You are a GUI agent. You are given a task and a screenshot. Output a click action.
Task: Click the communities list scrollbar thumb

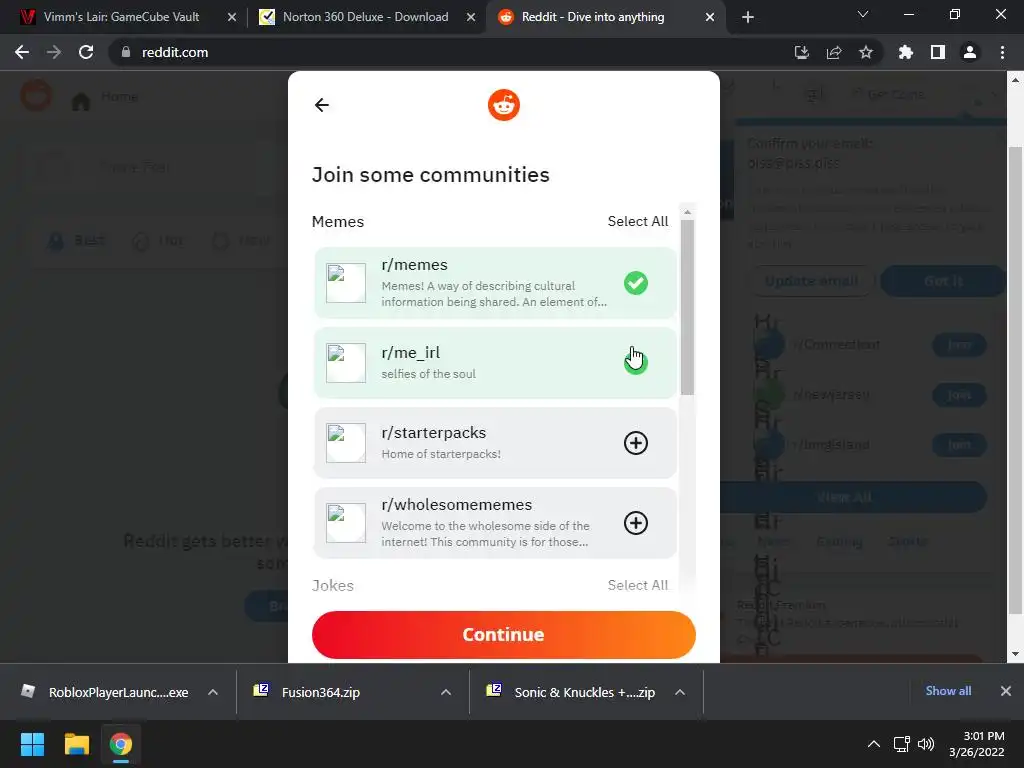pyautogui.click(x=687, y=307)
